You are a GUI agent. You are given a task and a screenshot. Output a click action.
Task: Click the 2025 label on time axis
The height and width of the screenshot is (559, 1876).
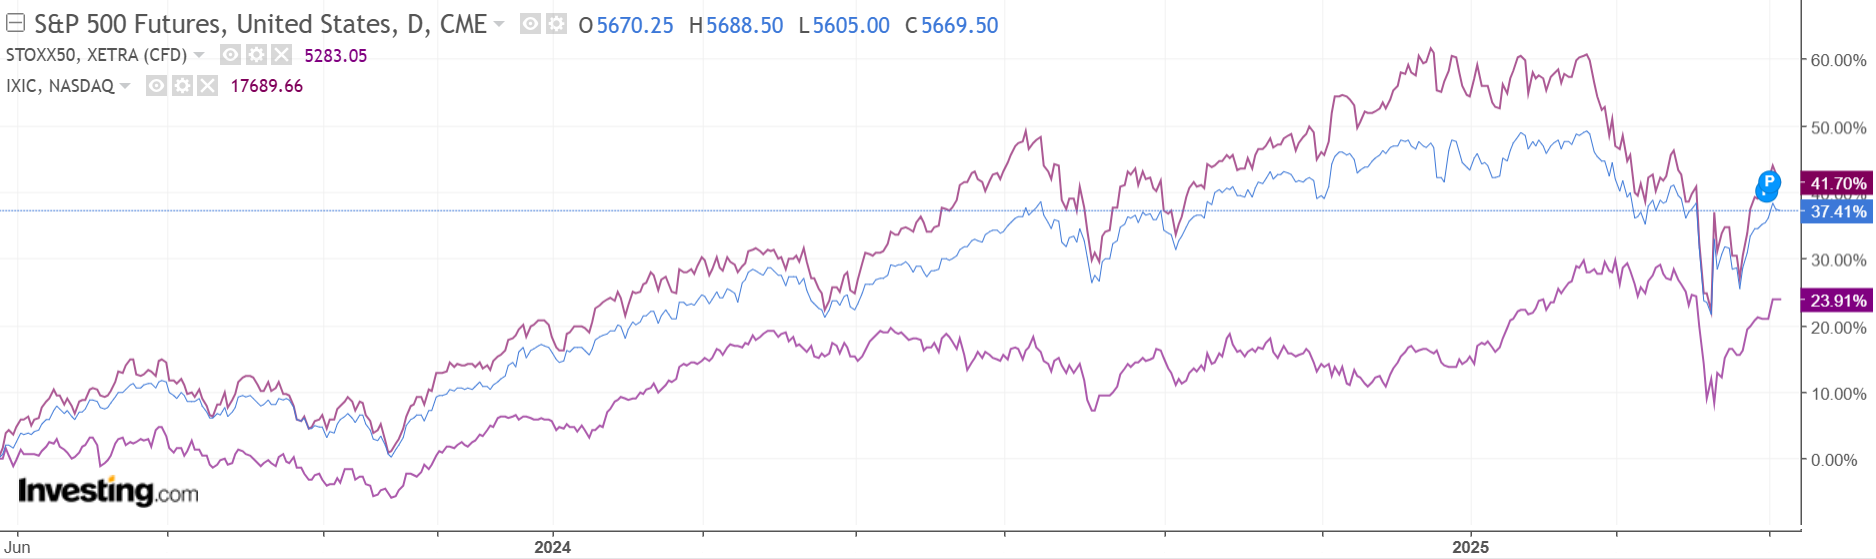[x=1470, y=547]
